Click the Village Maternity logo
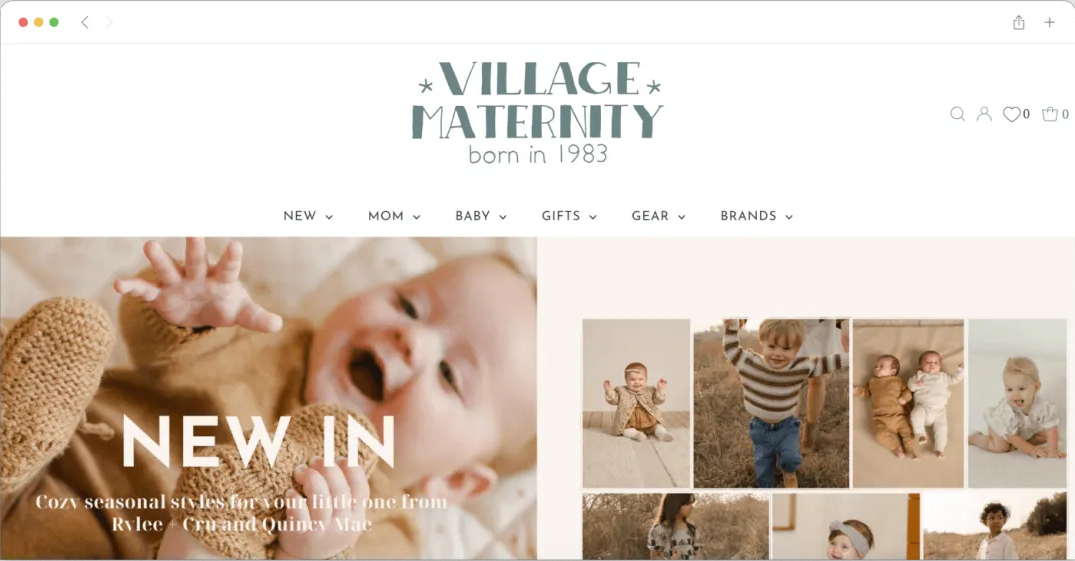Screen dimensions: 1075x561 click(x=538, y=112)
